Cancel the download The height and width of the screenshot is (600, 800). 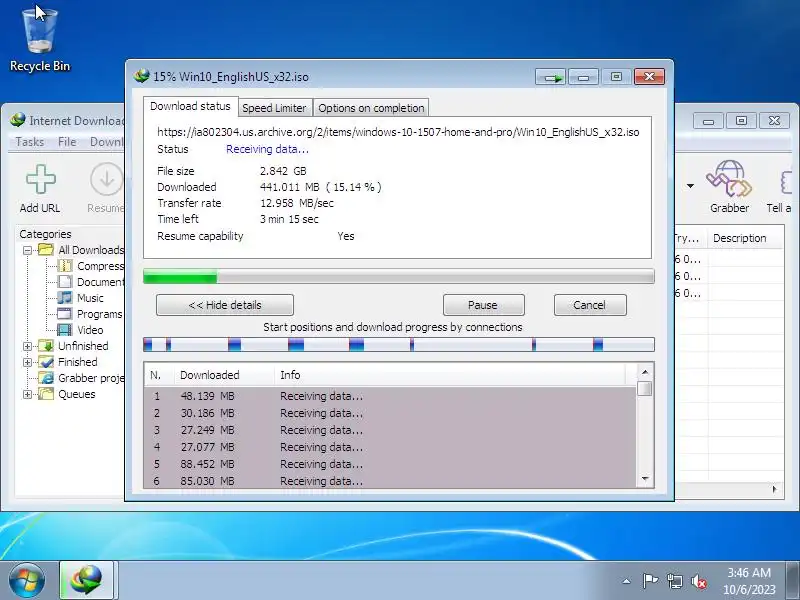pyautogui.click(x=590, y=305)
